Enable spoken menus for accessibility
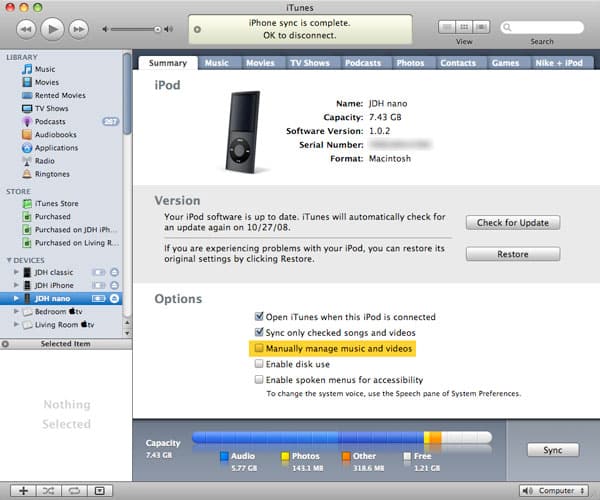Screen dimensions: 600x500 point(259,379)
